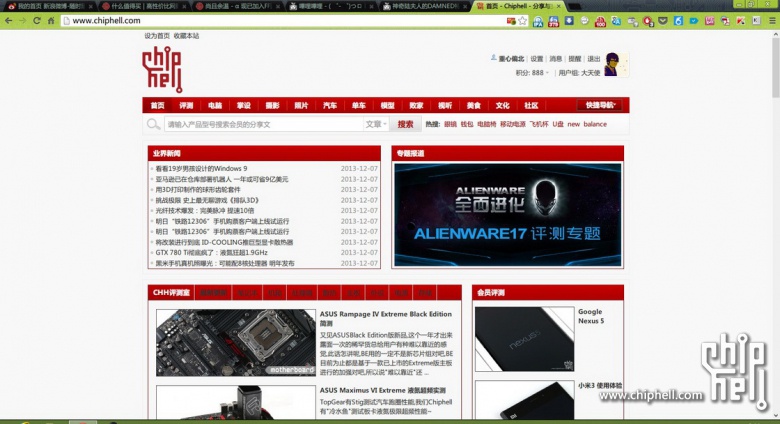Open the Chrome hamburger menu
Image resolution: width=780 pixels, height=424 pixels.
click(772, 21)
